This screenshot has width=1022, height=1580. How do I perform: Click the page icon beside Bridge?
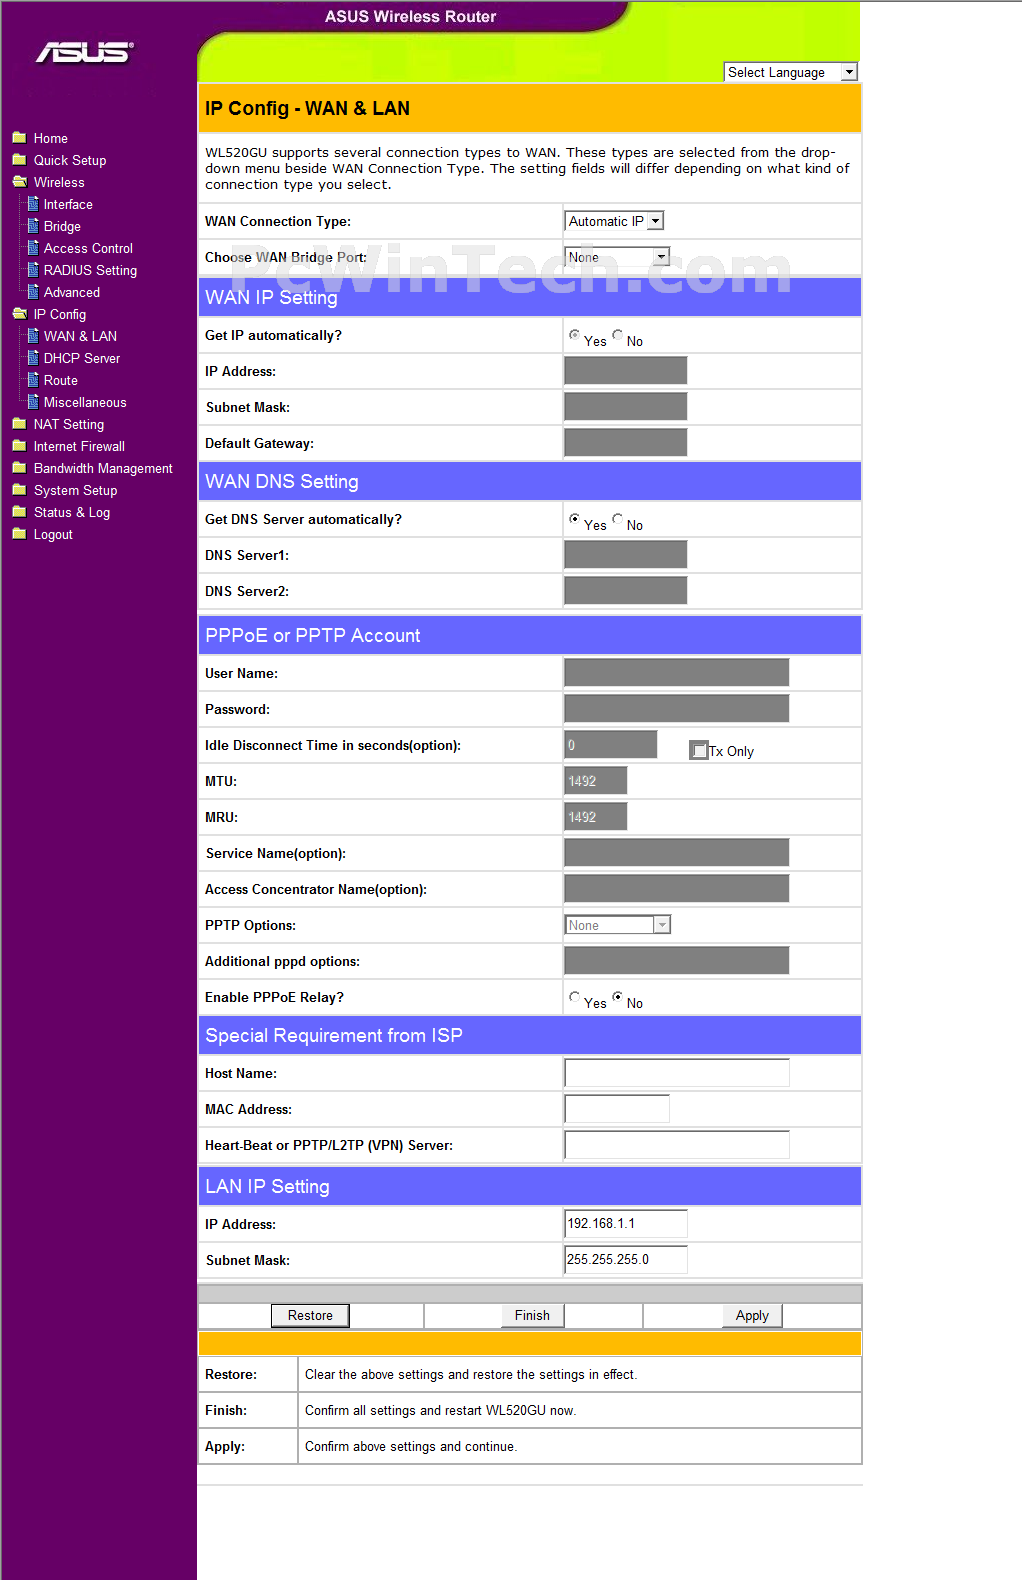point(33,225)
